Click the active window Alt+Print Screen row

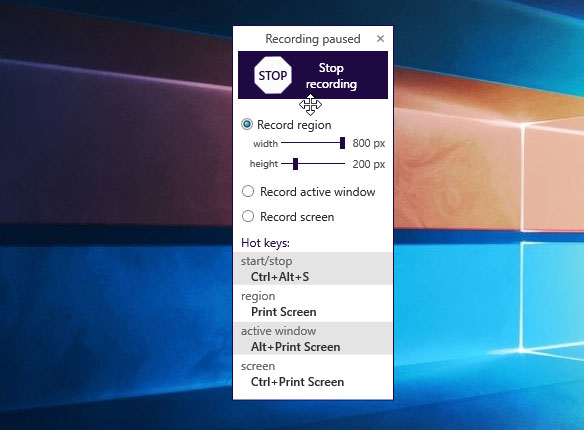coord(313,339)
